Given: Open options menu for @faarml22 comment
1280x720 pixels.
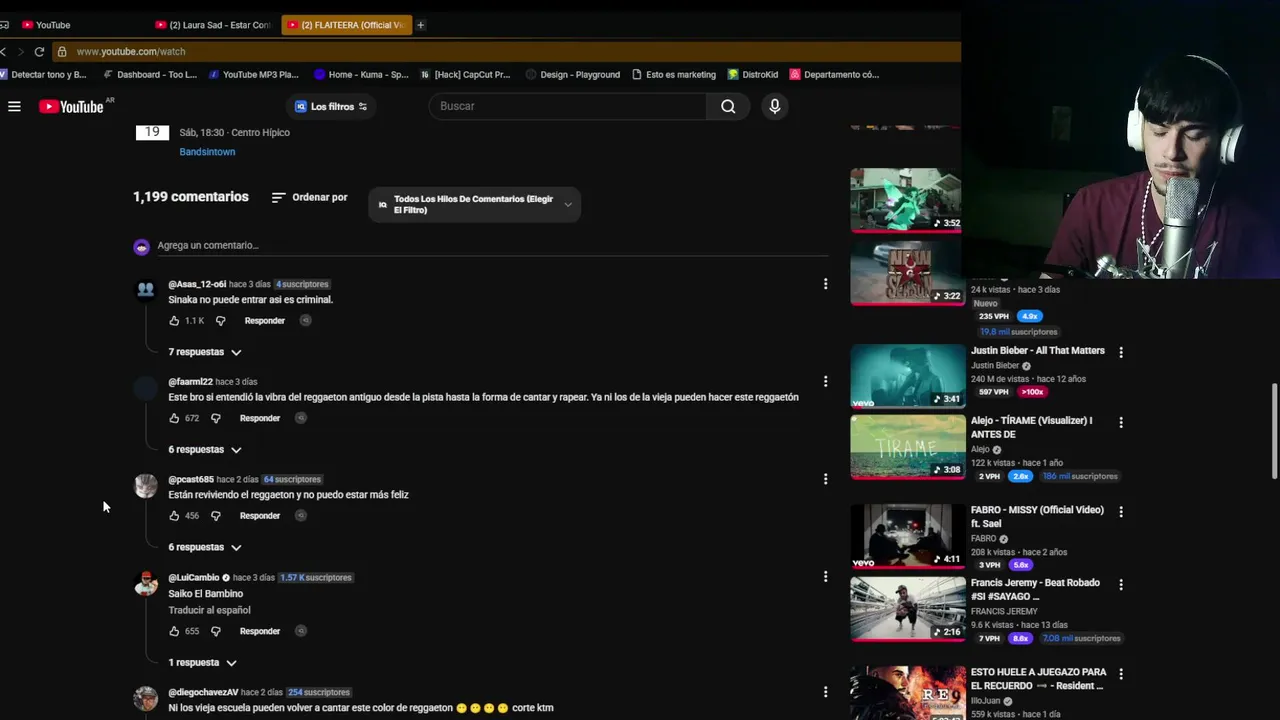Looking at the screenshot, I should pyautogui.click(x=825, y=381).
